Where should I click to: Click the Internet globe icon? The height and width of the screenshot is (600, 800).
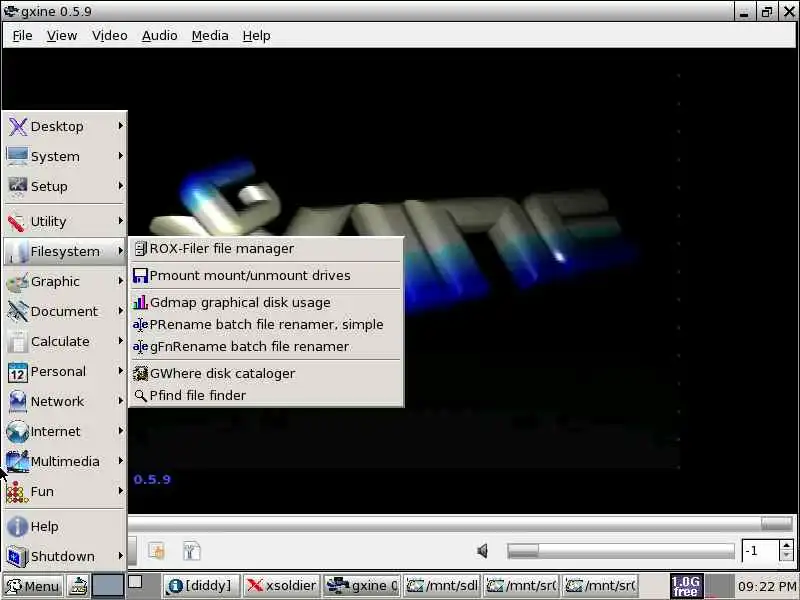[17, 432]
